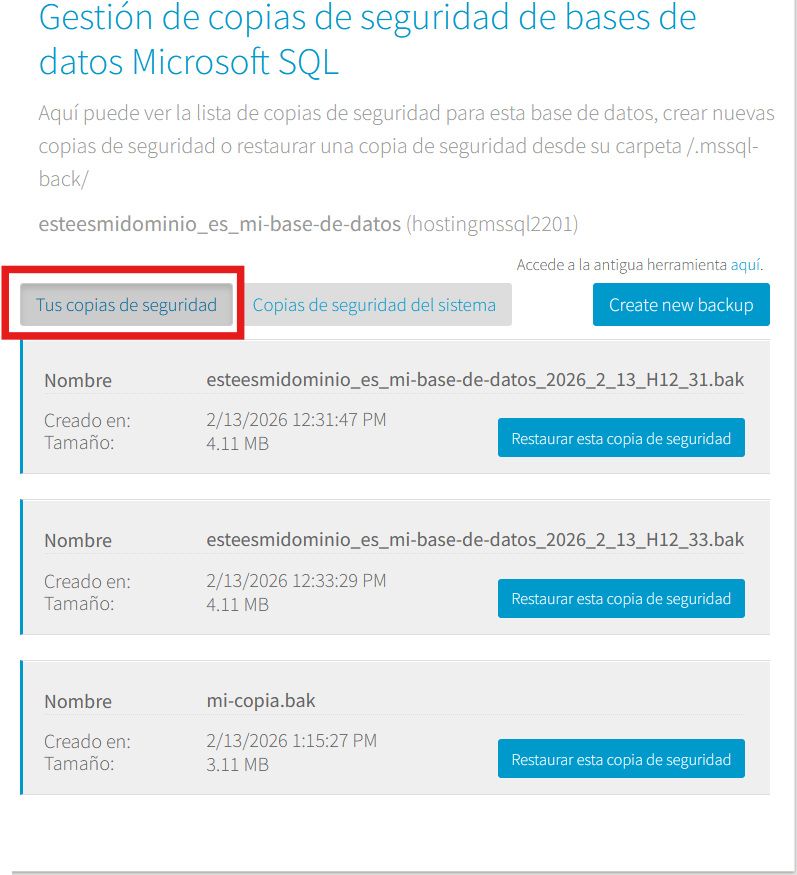Select the file name ending in H12_33.bak

[x=475, y=540]
